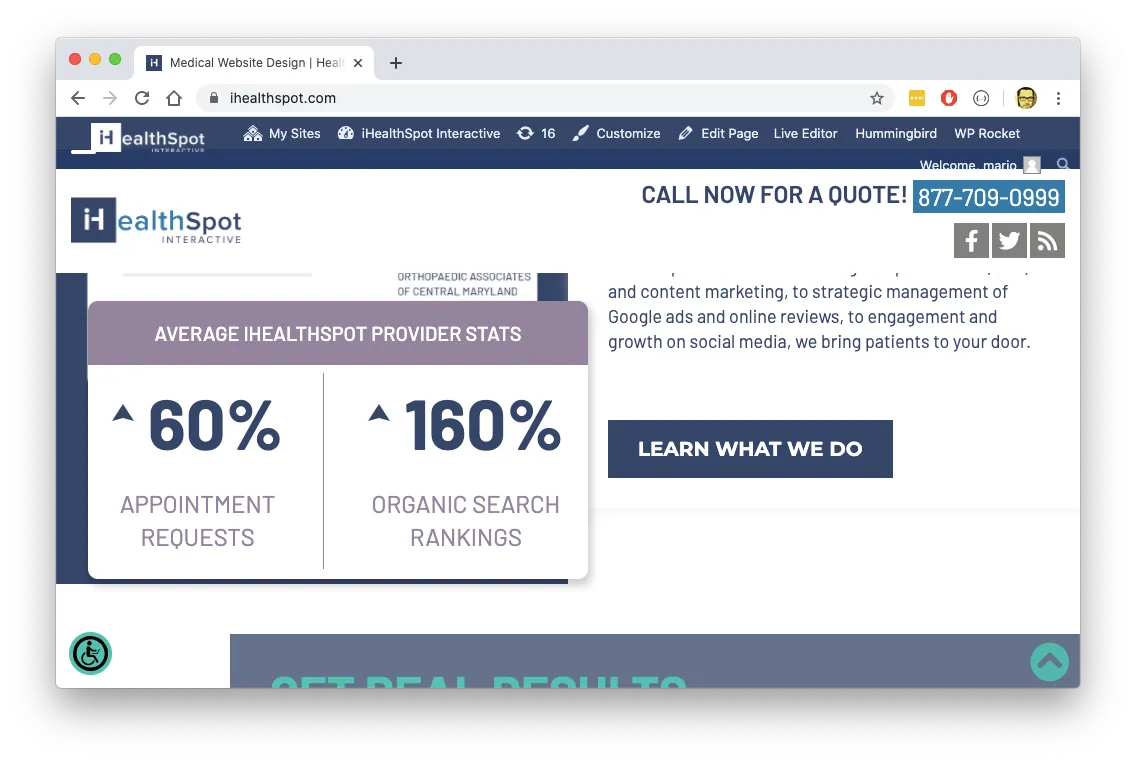
Task: Click the Average iHealthSpot Provider Stats heading
Action: pyautogui.click(x=338, y=334)
